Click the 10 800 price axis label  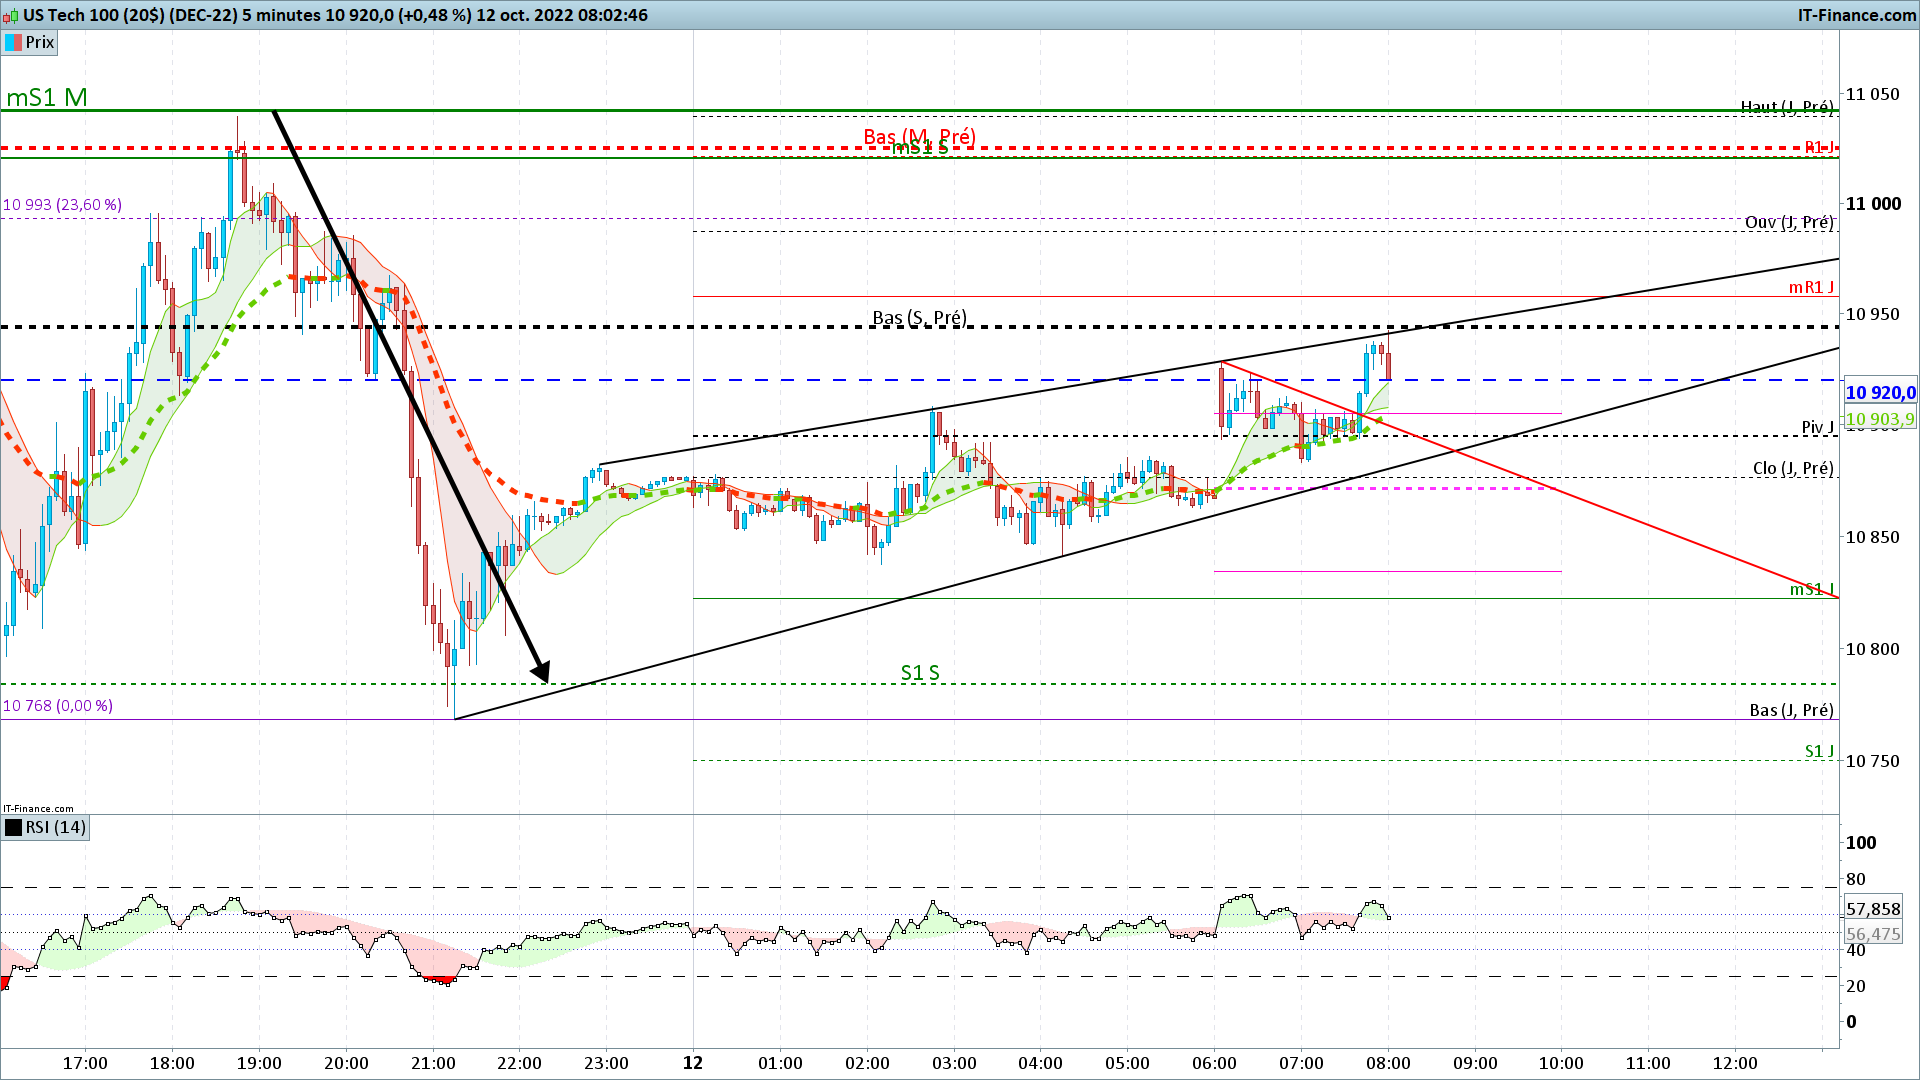tap(1872, 649)
